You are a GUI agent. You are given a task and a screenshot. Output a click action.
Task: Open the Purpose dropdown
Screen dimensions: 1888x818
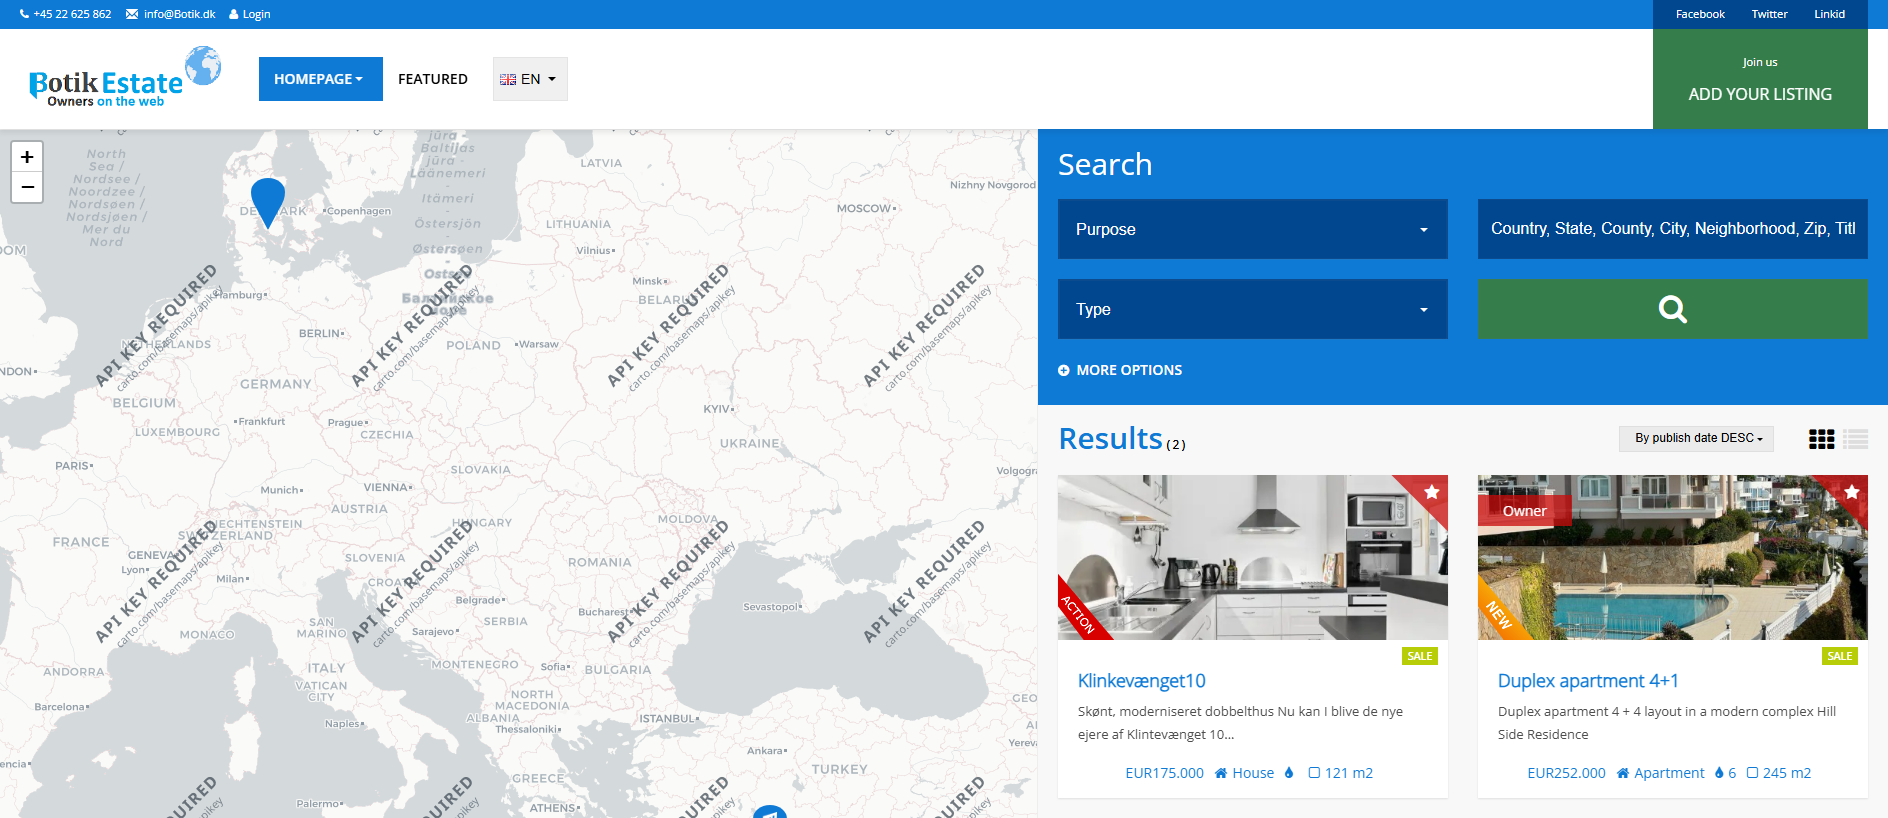[x=1253, y=229]
